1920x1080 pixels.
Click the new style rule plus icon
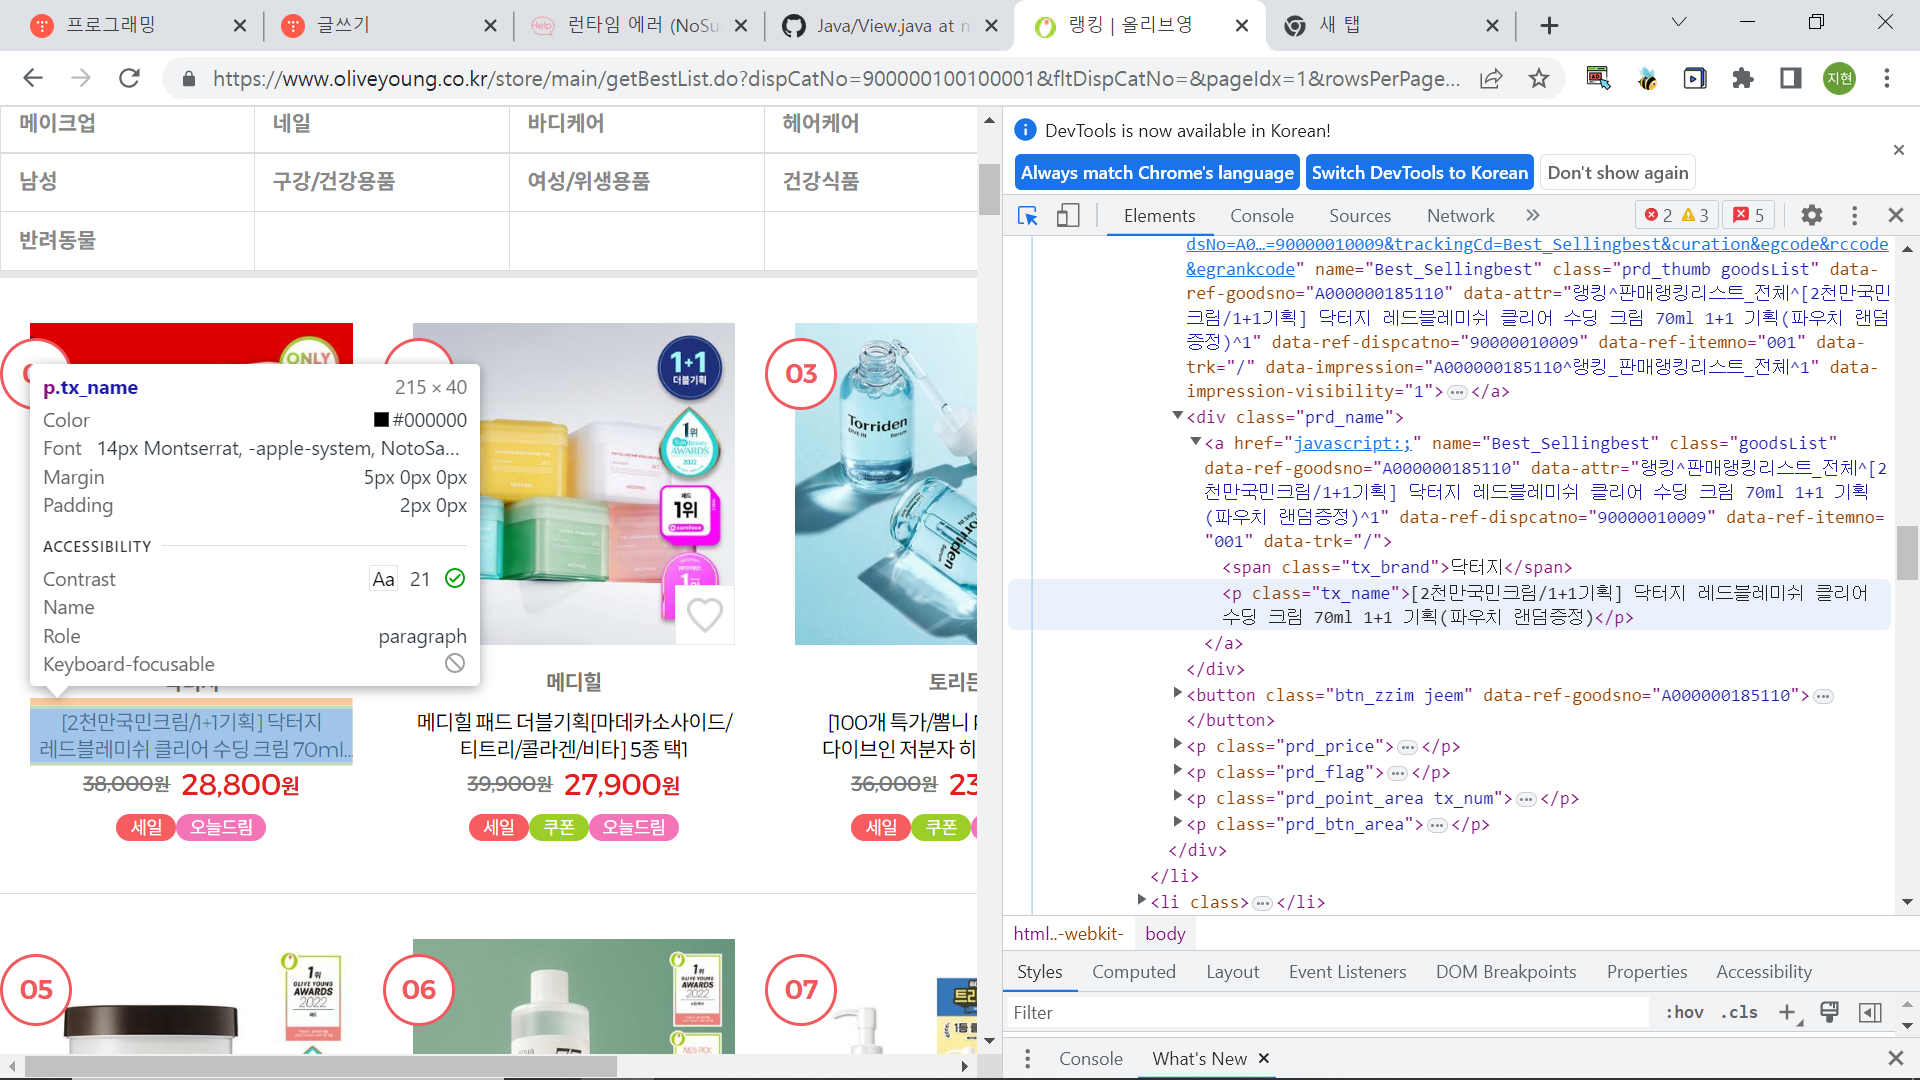[x=1787, y=1012]
